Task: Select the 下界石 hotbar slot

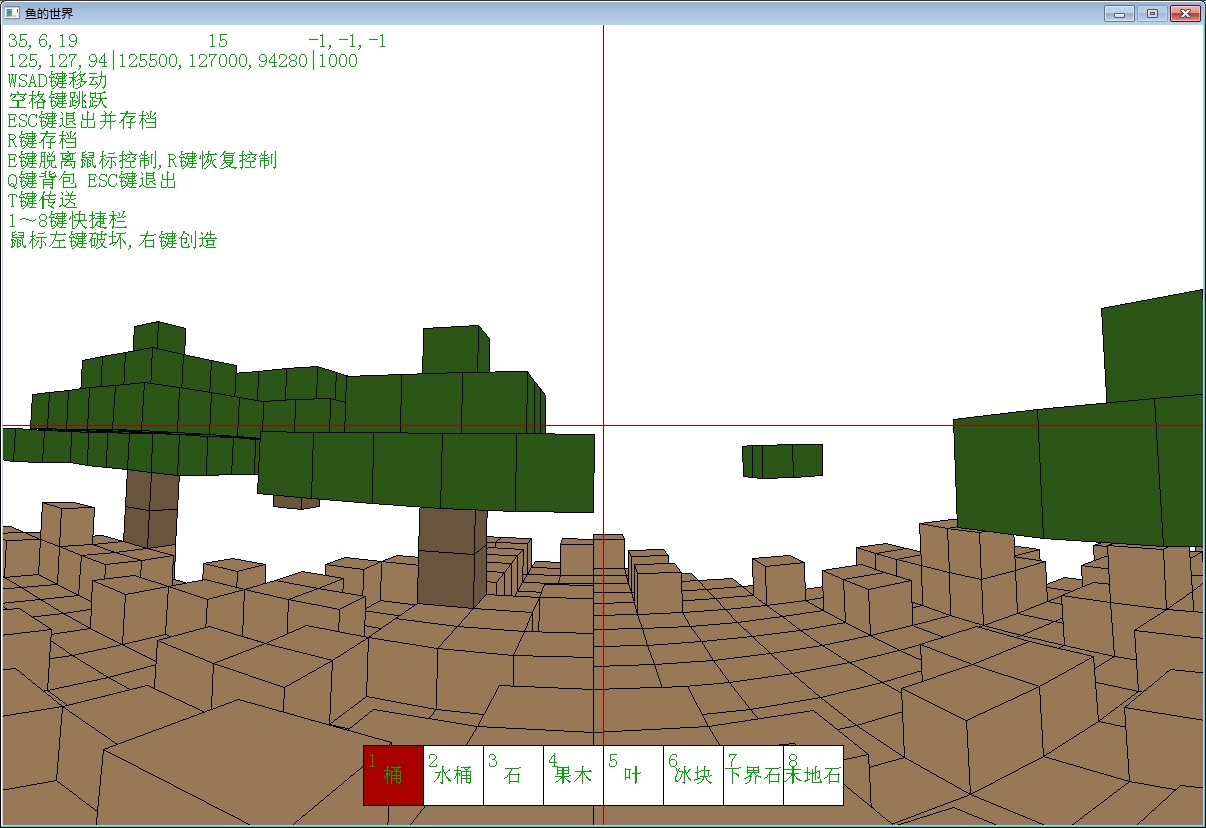Action: pos(753,775)
